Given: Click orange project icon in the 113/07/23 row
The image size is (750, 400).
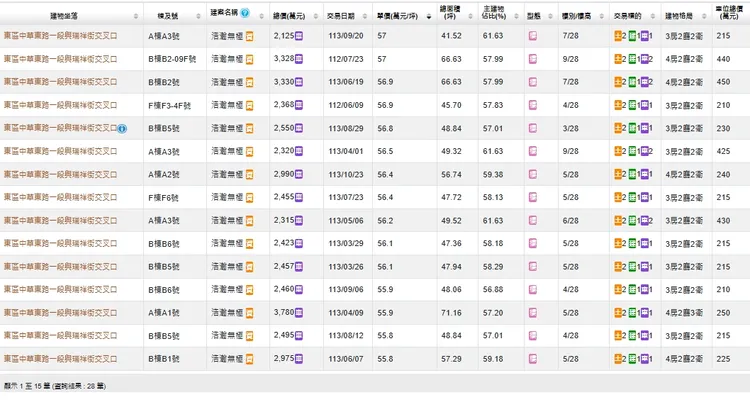Looking at the screenshot, I should pyautogui.click(x=250, y=198).
